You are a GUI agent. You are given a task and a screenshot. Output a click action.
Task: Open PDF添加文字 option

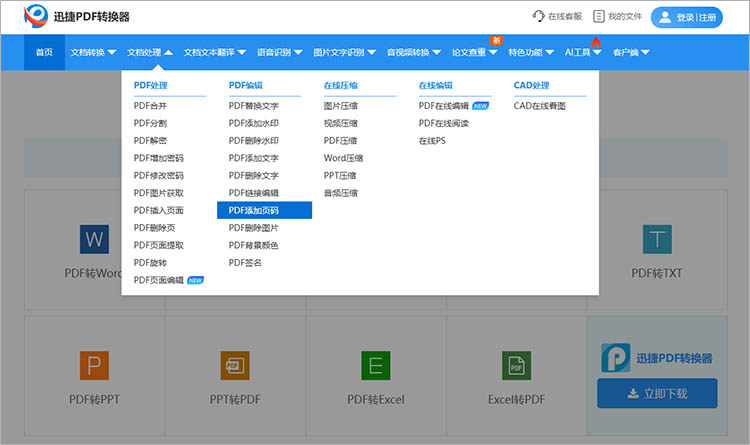254,158
